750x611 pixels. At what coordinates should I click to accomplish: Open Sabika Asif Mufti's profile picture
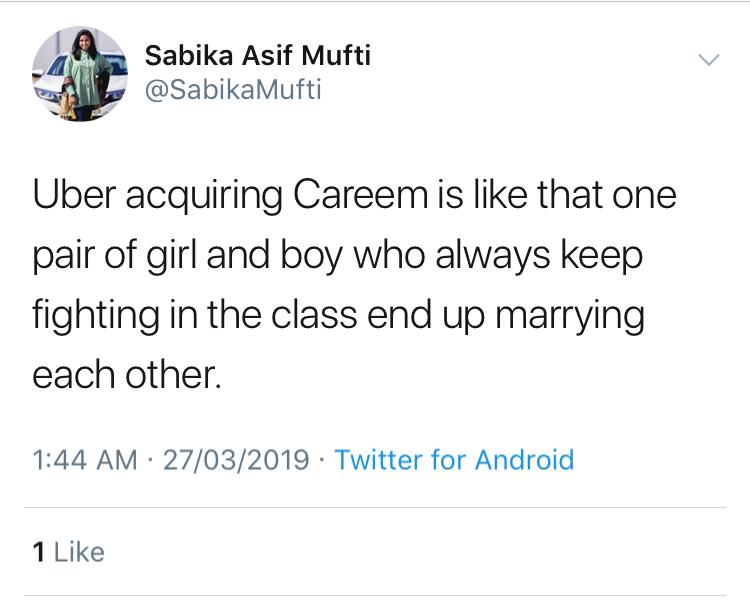[x=80, y=73]
